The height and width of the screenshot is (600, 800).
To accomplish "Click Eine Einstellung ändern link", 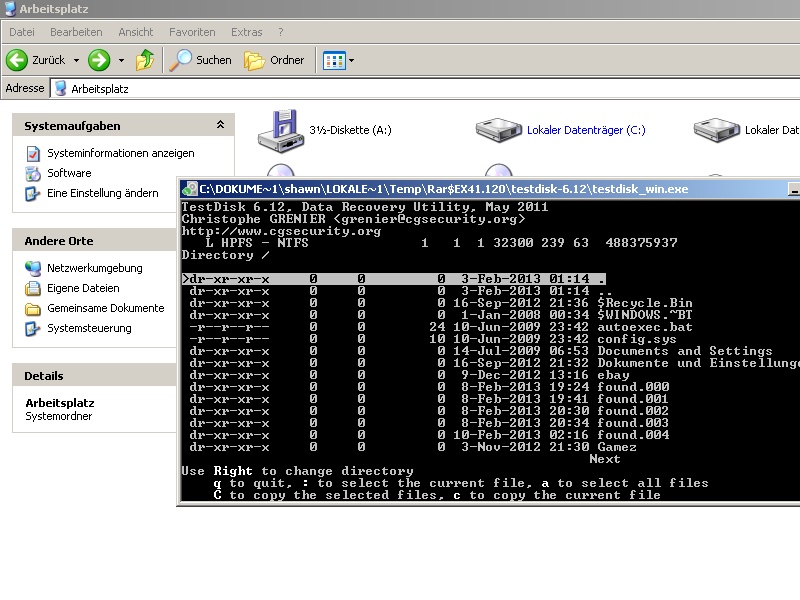I will click(103, 193).
